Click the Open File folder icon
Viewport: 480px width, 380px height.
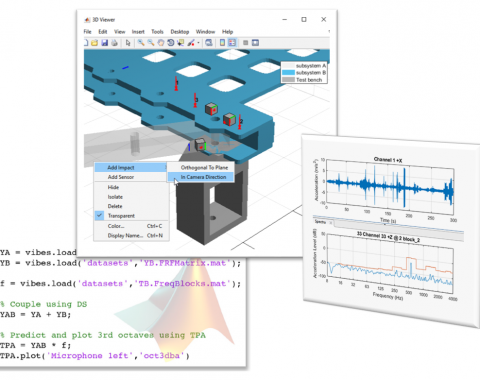point(94,43)
